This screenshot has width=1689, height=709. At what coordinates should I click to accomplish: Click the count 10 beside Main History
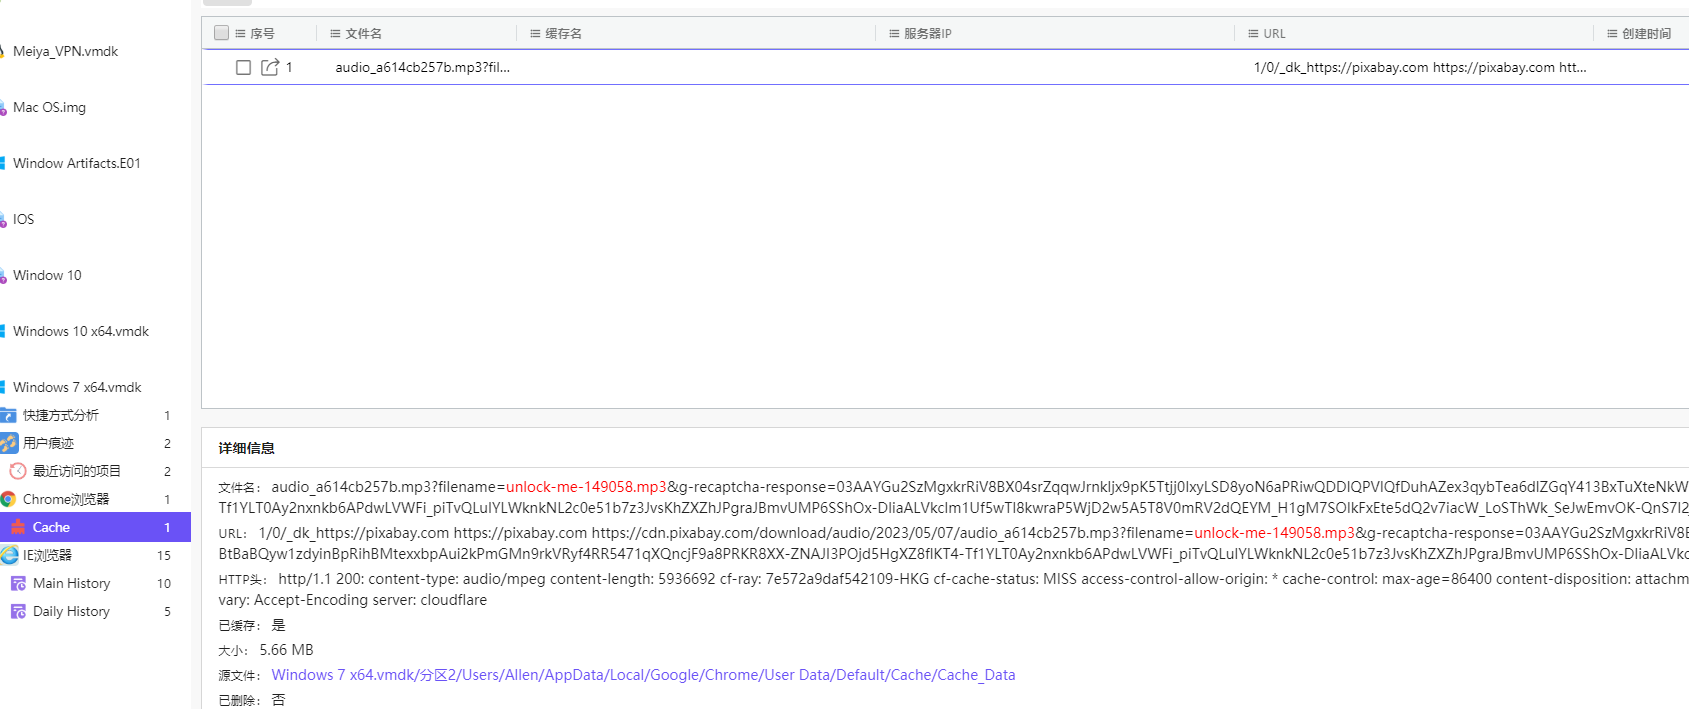(x=164, y=583)
